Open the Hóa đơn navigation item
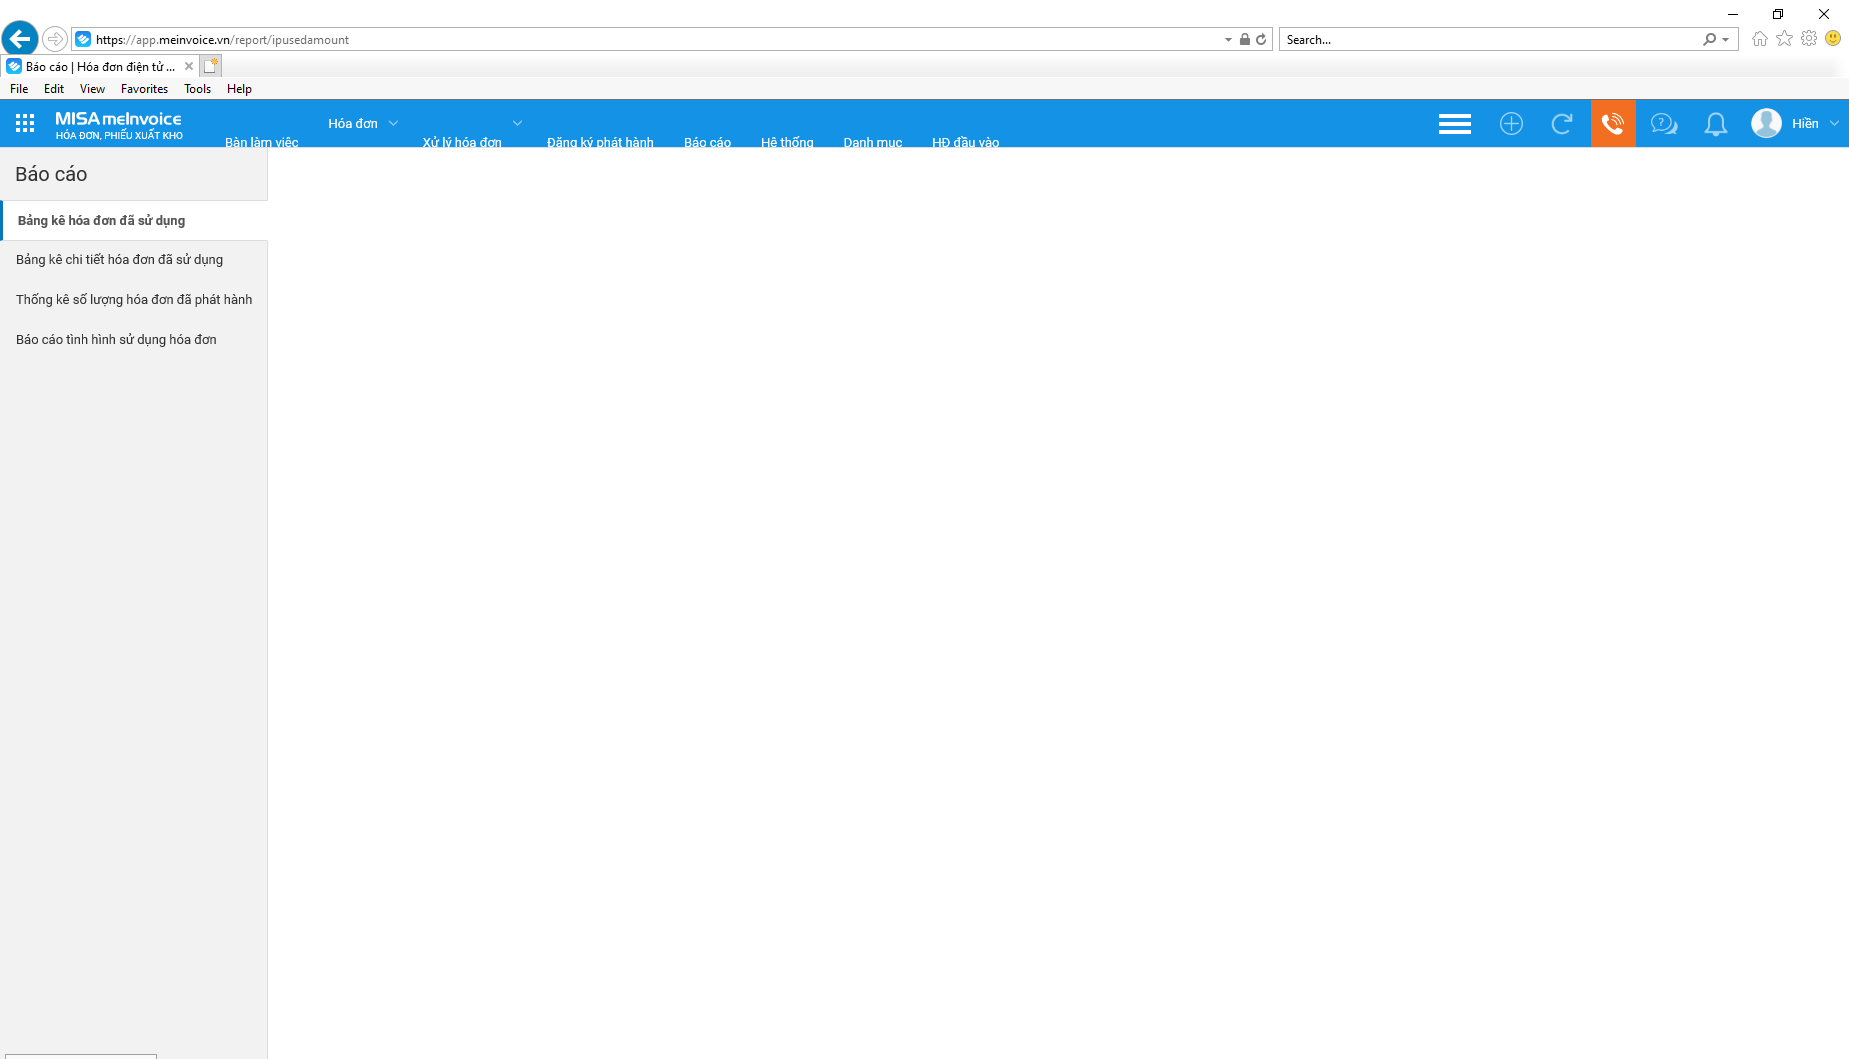Screen dimensions: 1849x1059 [x=353, y=123]
